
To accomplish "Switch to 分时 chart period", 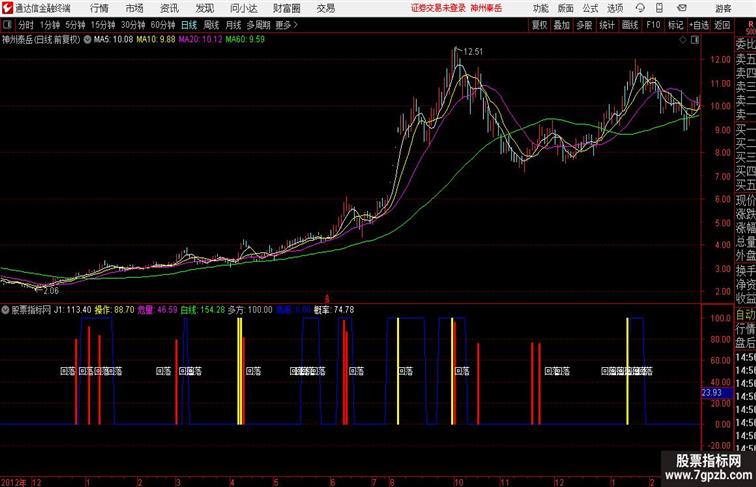I will 26,25.
